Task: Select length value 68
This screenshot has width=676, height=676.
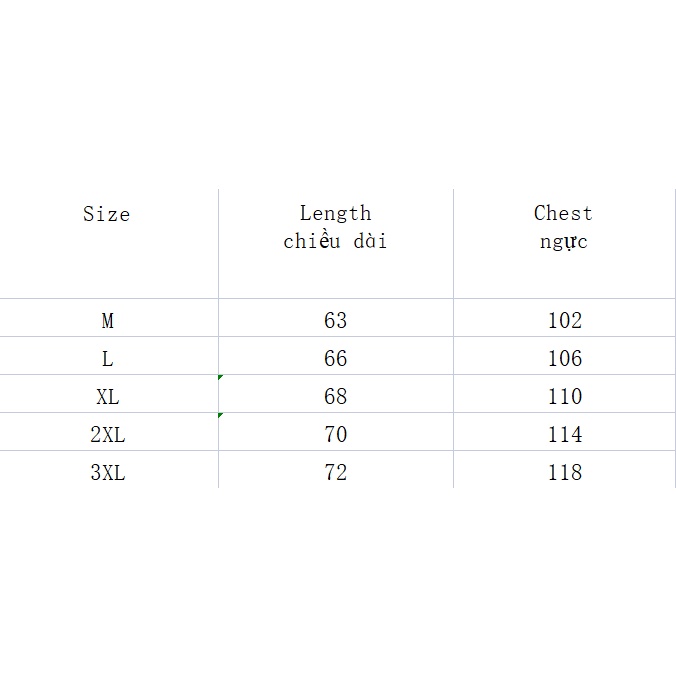Action: pyautogui.click(x=335, y=396)
